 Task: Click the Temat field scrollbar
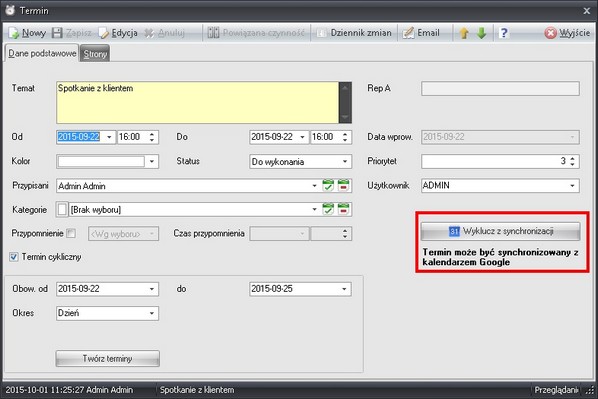click(345, 102)
